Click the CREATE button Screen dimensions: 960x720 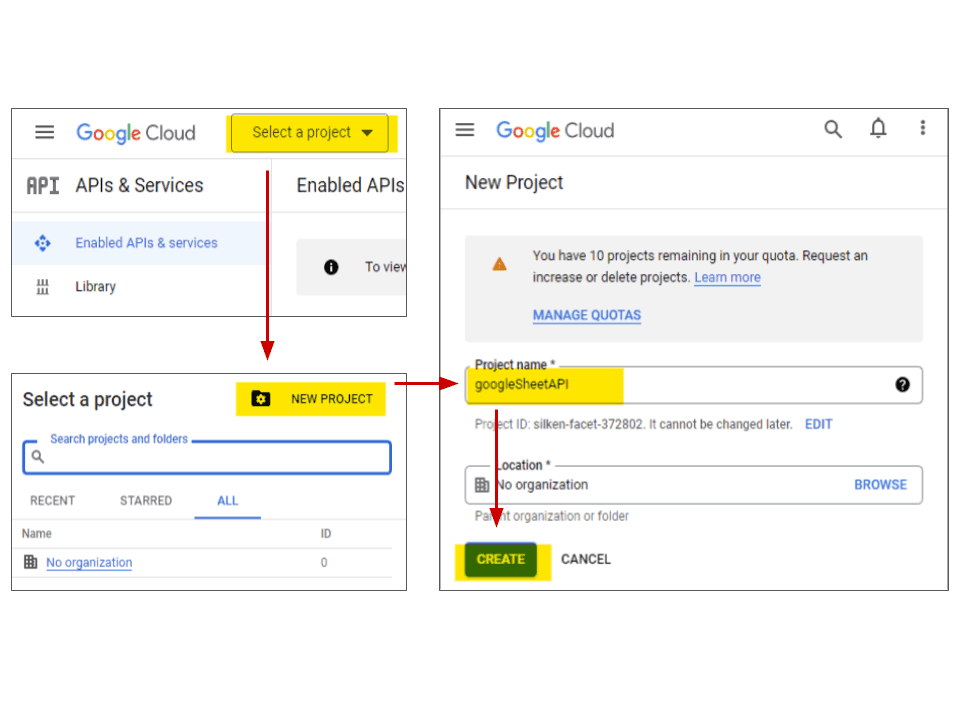pyautogui.click(x=501, y=560)
